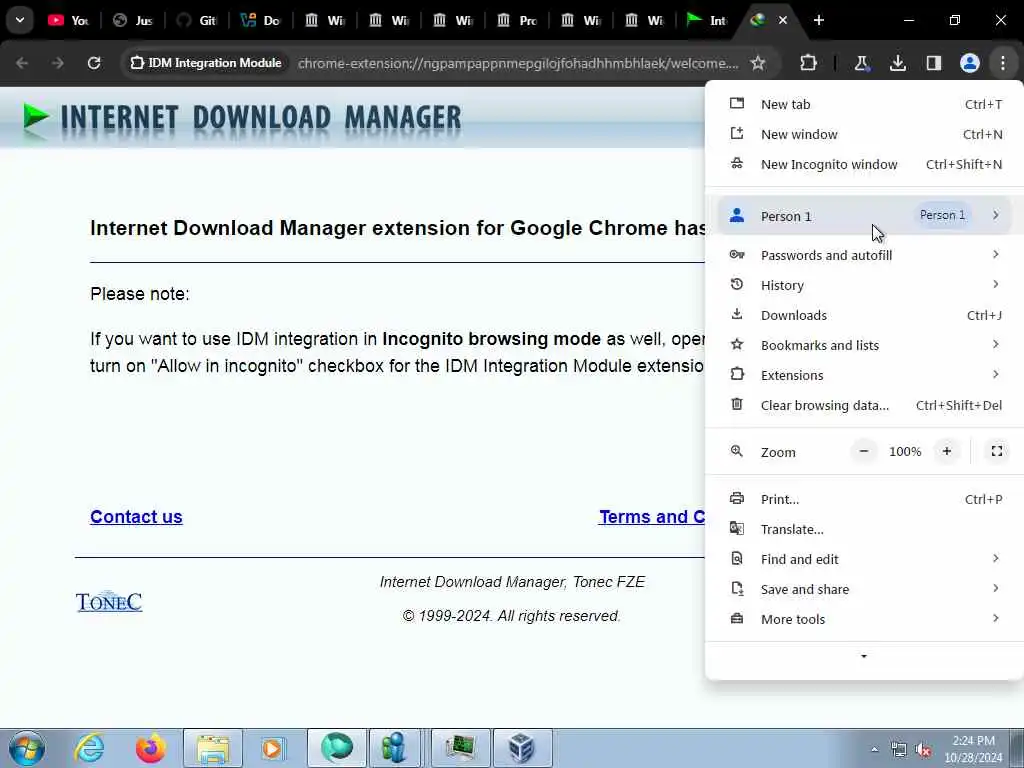Click the Bookmarks star icon in menu
This screenshot has width=1024, height=768.
737,345
